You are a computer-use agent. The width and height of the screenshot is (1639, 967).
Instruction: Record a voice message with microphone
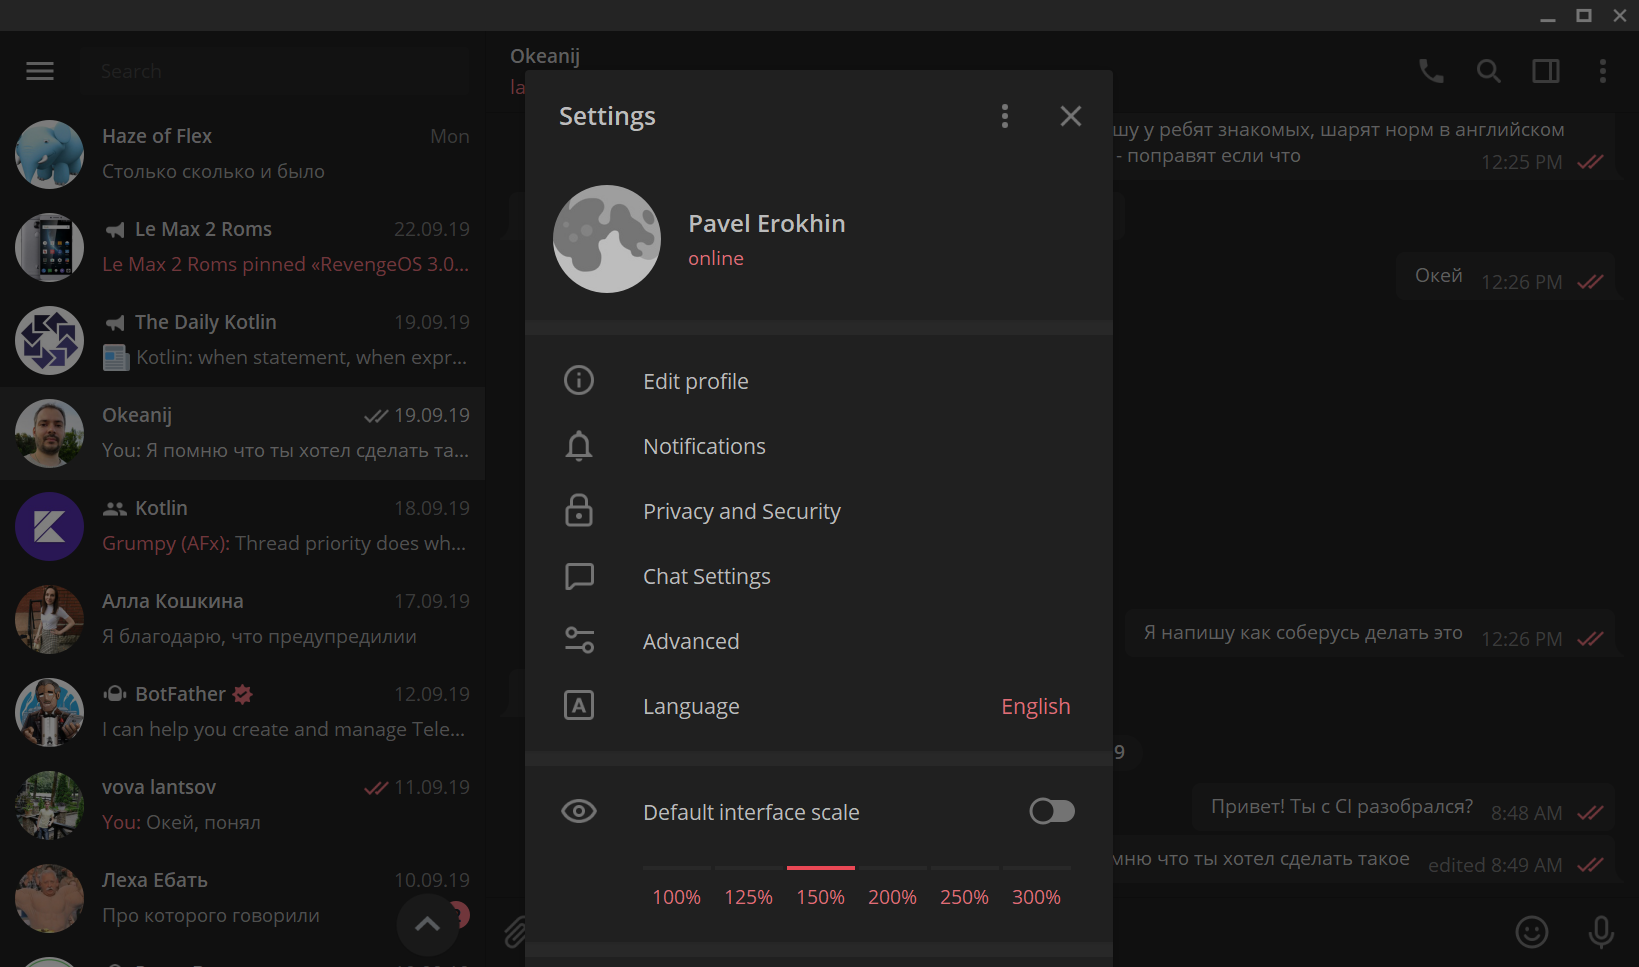pos(1600,932)
